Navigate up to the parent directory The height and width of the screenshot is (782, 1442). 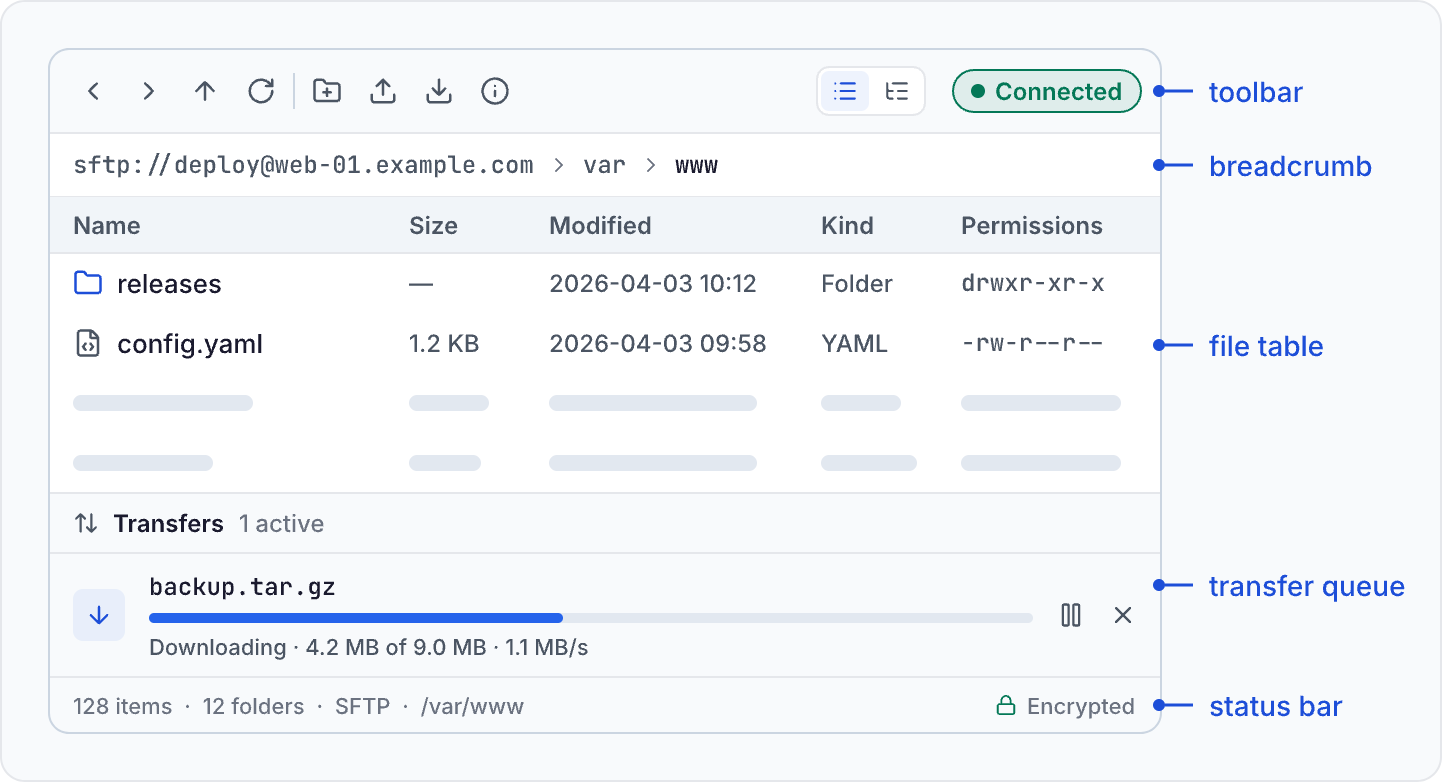point(205,92)
